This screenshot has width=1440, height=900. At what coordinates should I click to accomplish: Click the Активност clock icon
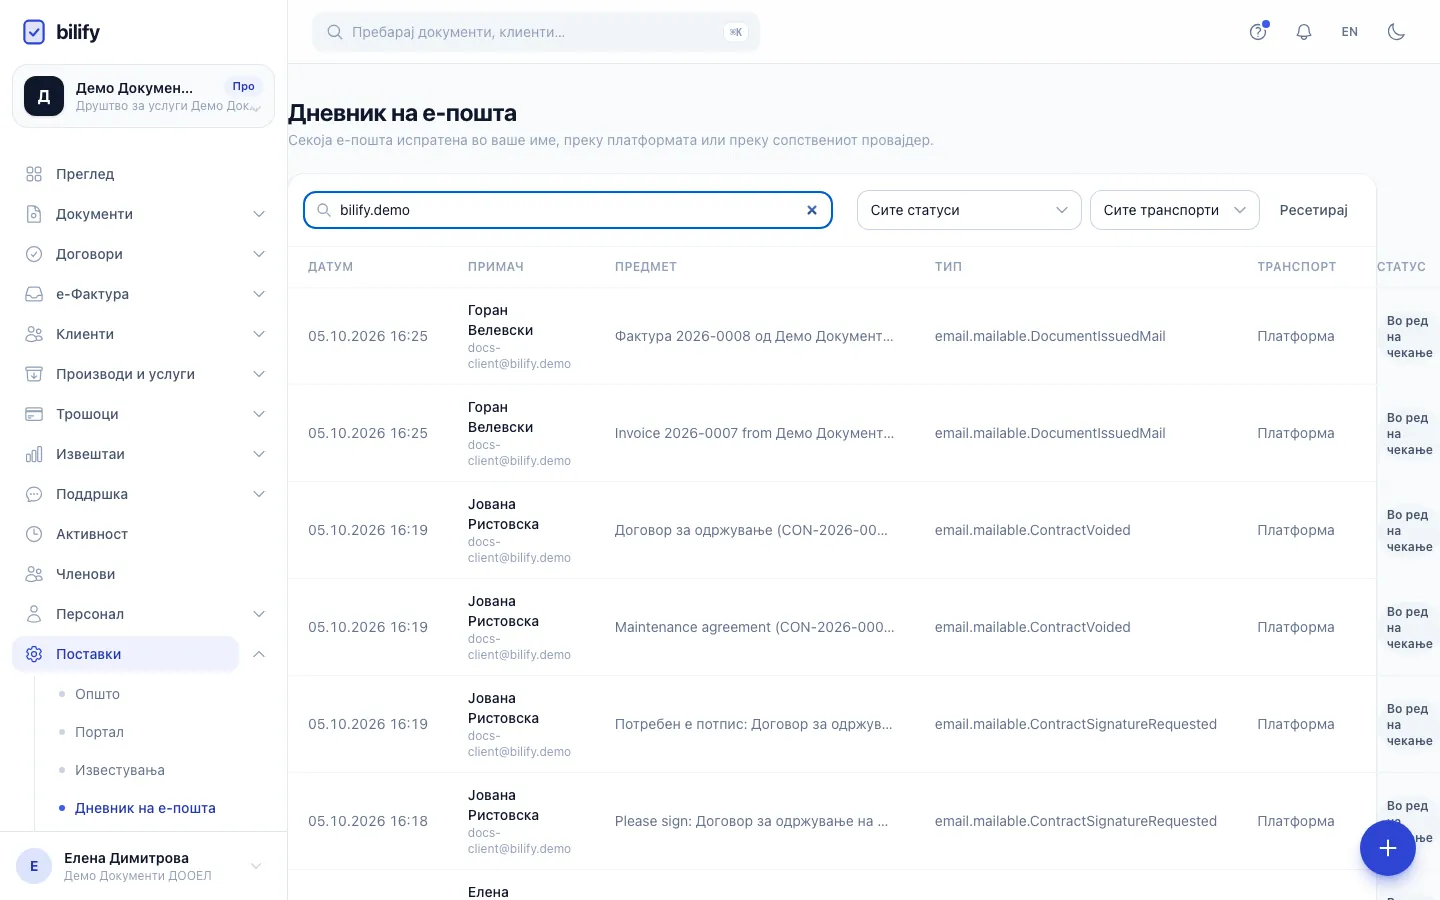pos(34,534)
